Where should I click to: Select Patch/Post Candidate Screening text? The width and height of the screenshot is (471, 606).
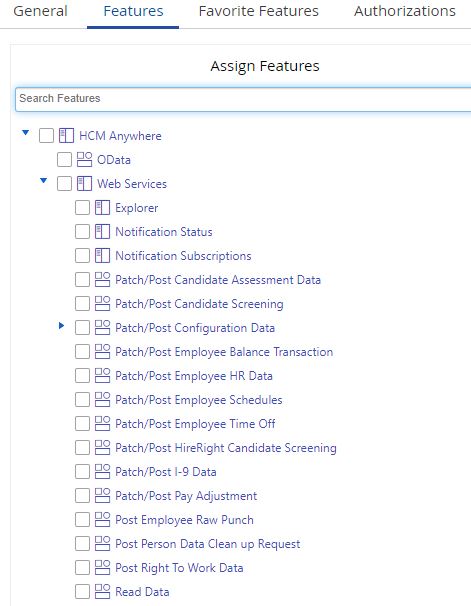[199, 304]
